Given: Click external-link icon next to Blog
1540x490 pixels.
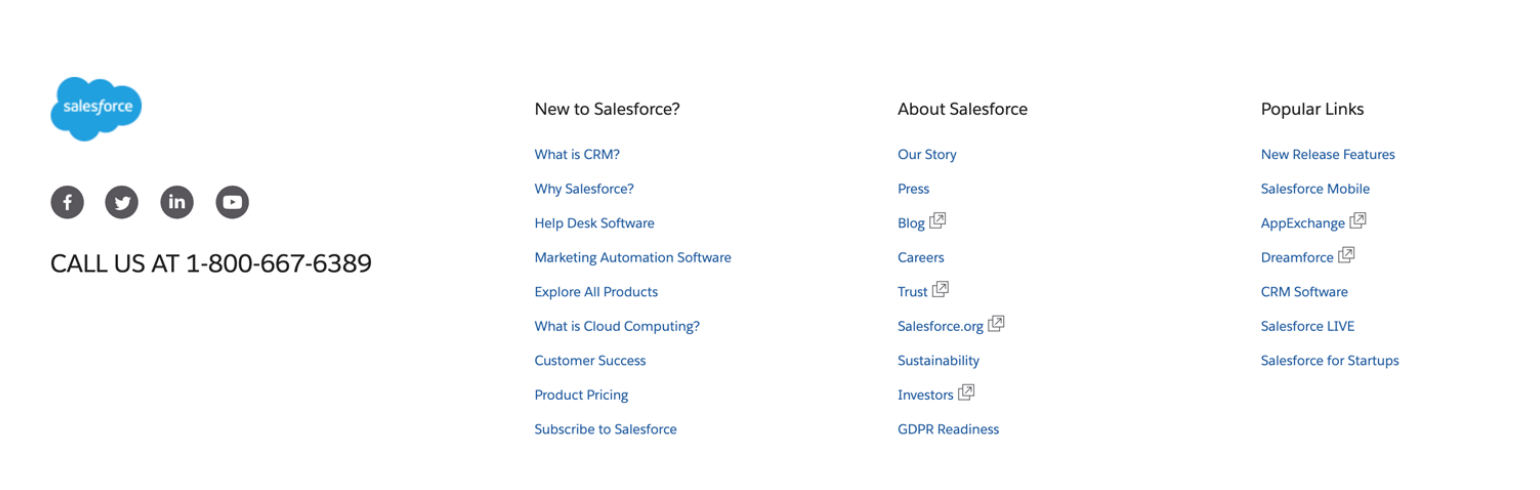Looking at the screenshot, I should pos(938,221).
